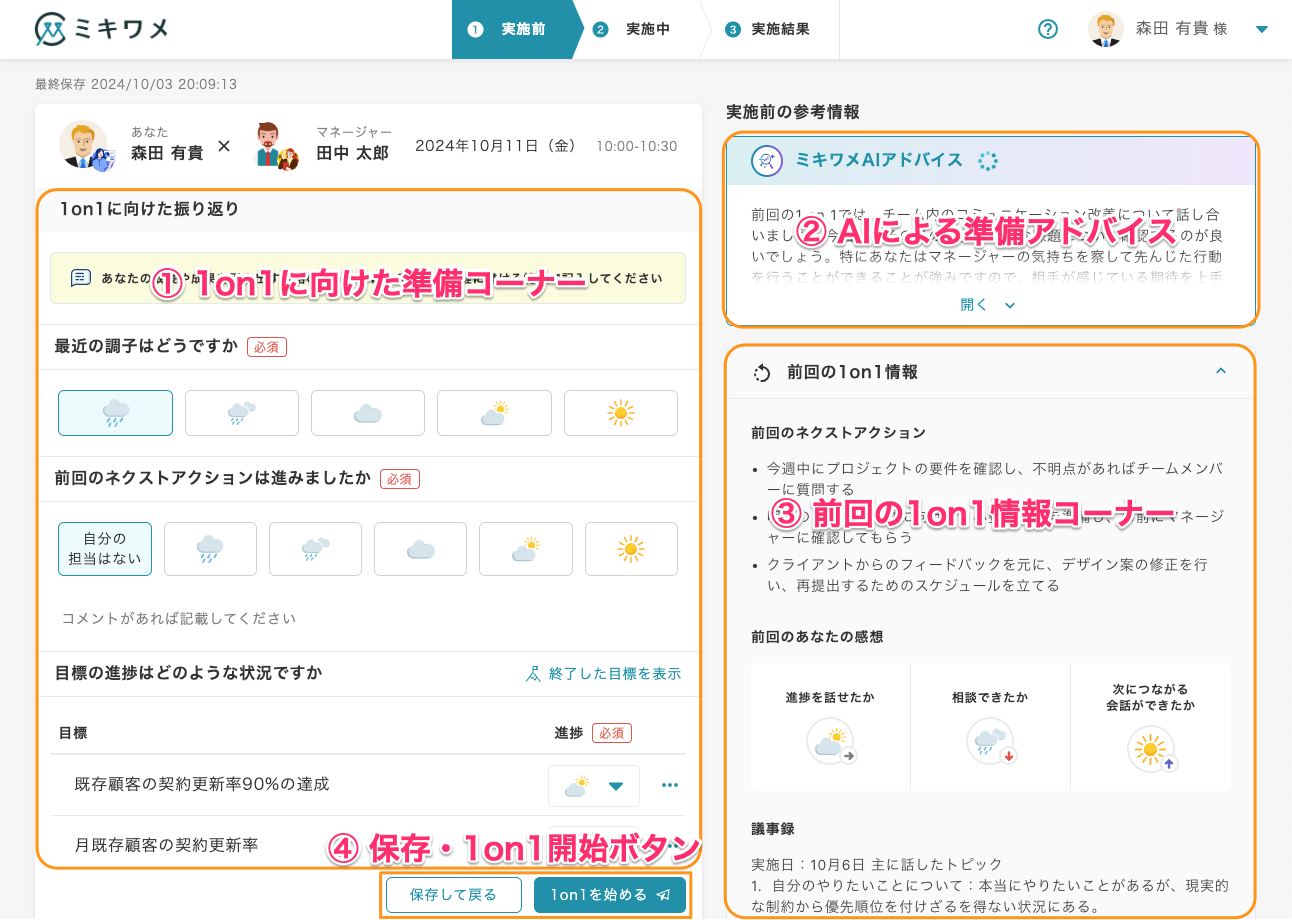1292x920 pixels.
Task: Click the manager 田中 太郎 avatar
Action: coord(274,146)
